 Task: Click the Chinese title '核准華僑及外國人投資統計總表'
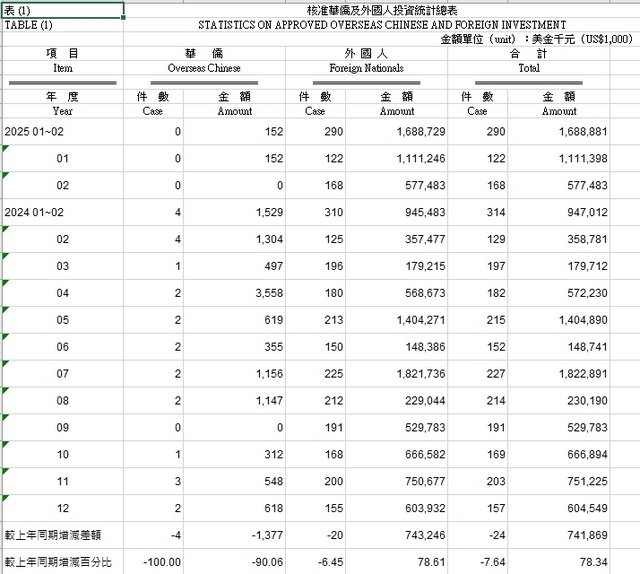tap(382, 10)
